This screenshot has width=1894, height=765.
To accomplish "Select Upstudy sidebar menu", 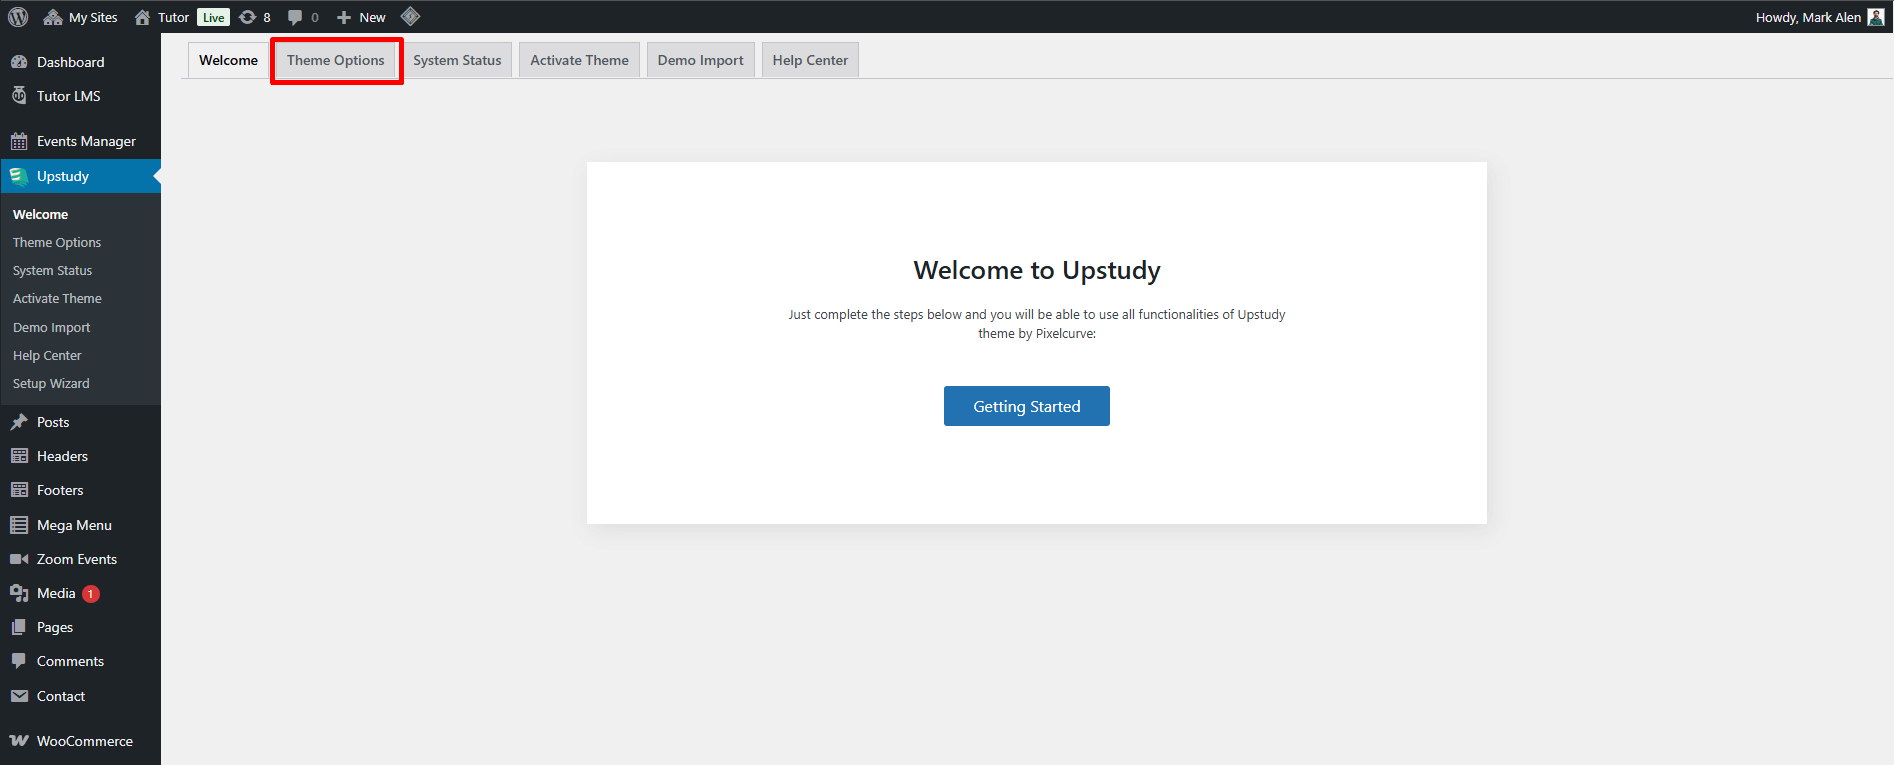I will 80,176.
